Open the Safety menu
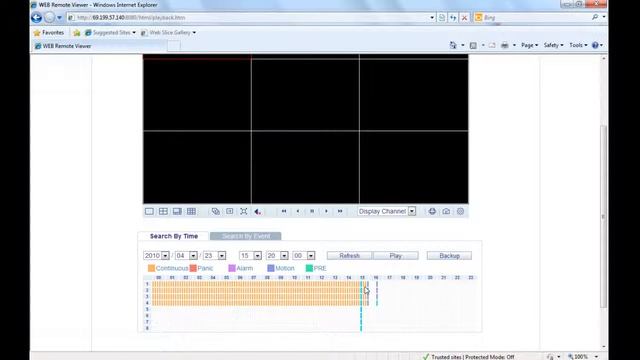640x360 pixels. [553, 45]
